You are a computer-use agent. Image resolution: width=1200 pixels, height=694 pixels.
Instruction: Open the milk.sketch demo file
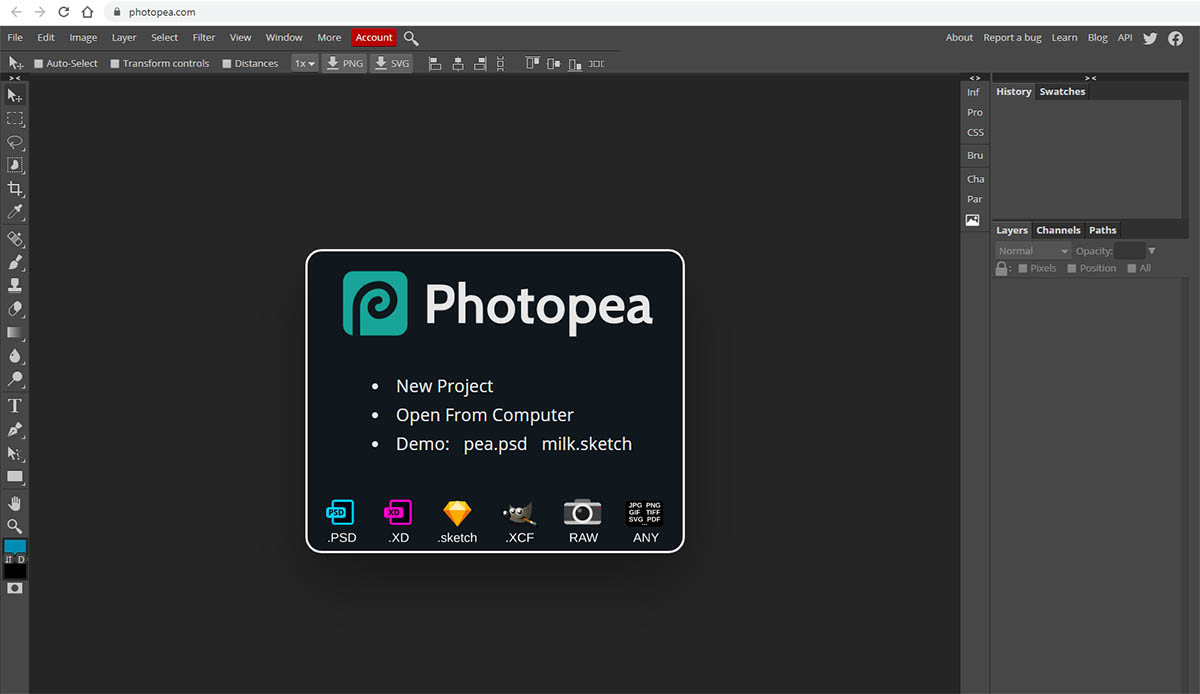coord(587,444)
